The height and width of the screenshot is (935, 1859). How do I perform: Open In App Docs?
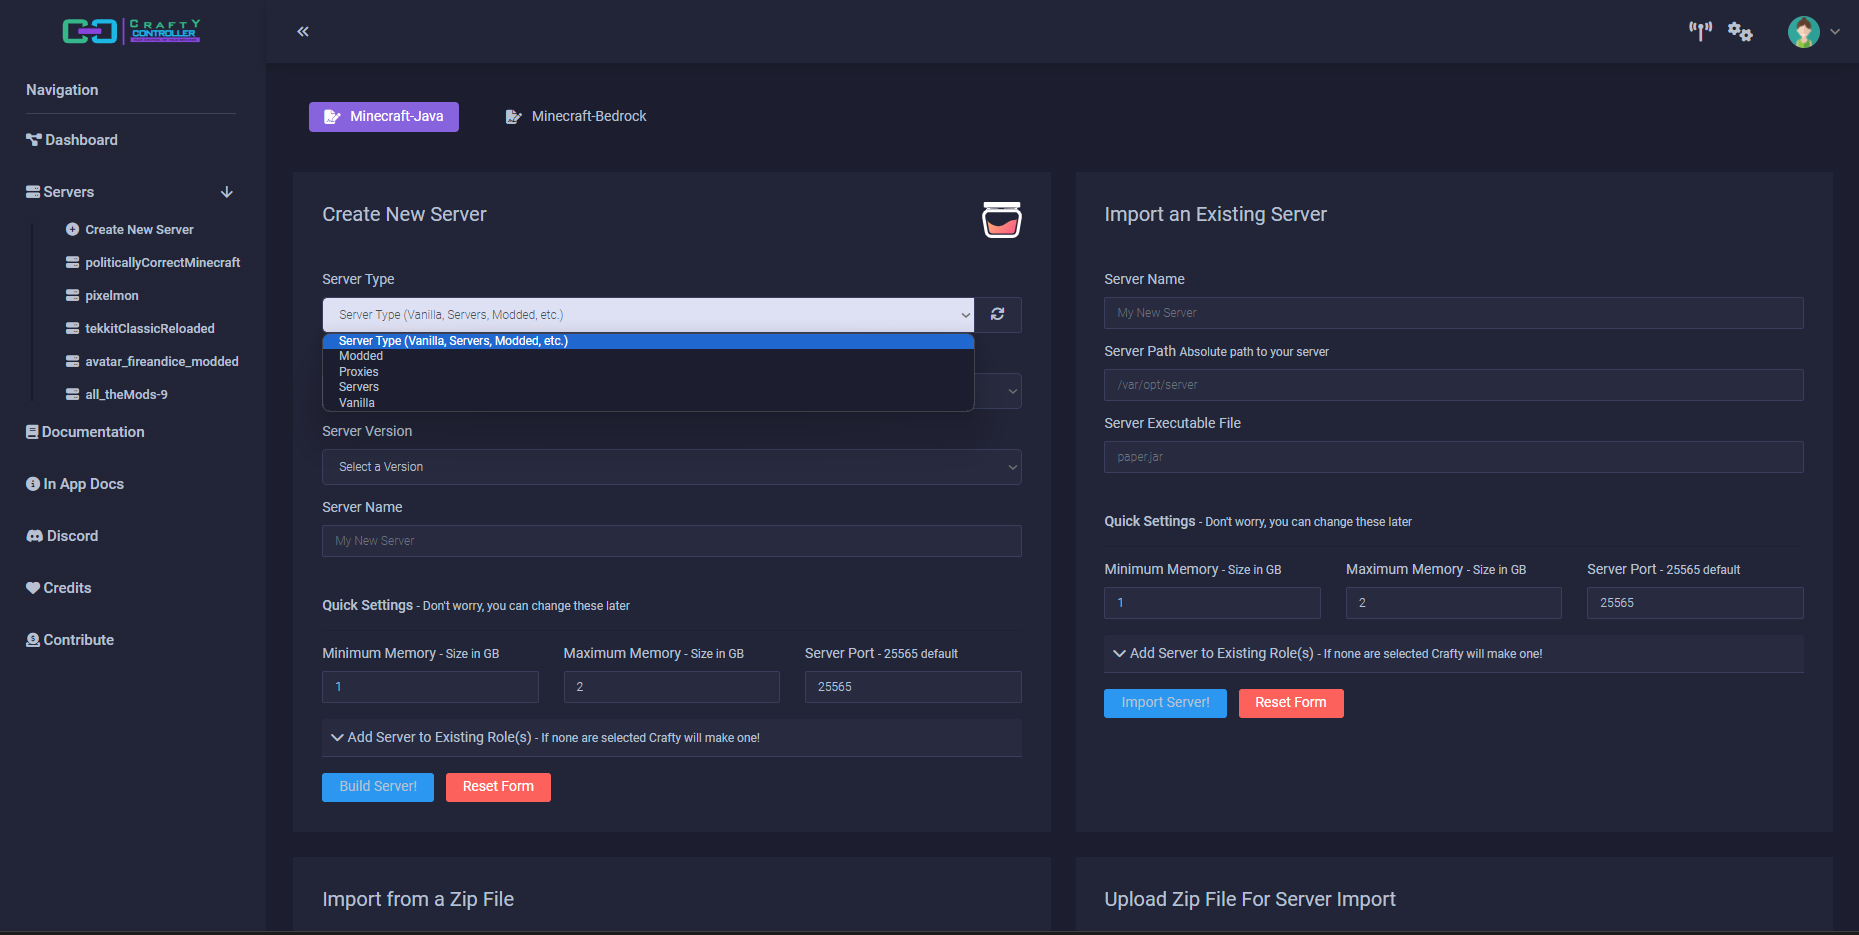(75, 484)
